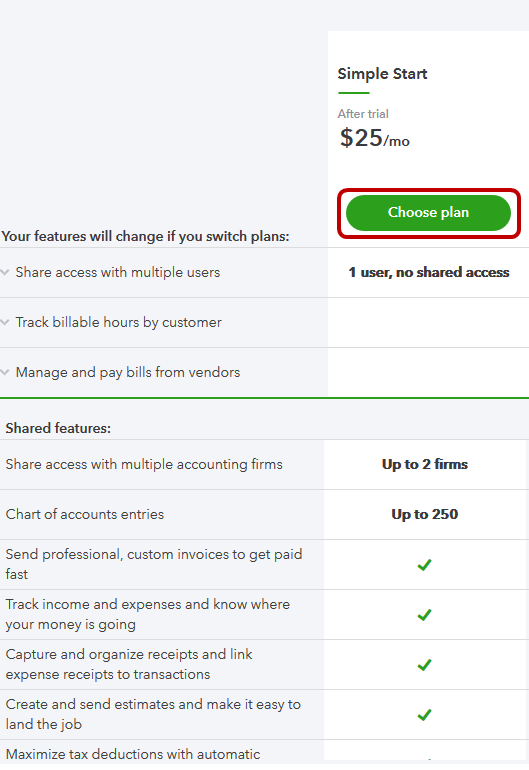Click the $25/mo price text
The height and width of the screenshot is (770, 529).
pyautogui.click(x=374, y=138)
